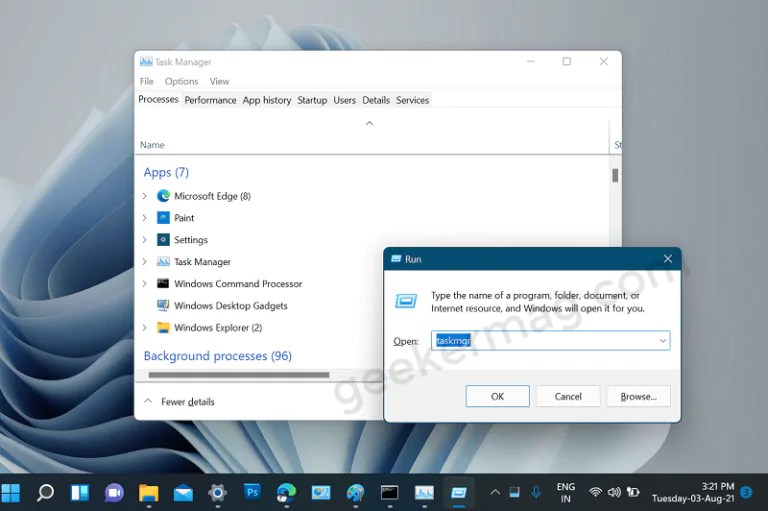Viewport: 768px width, 511px height.
Task: Click Cancel in Run dialog
Action: 568,396
